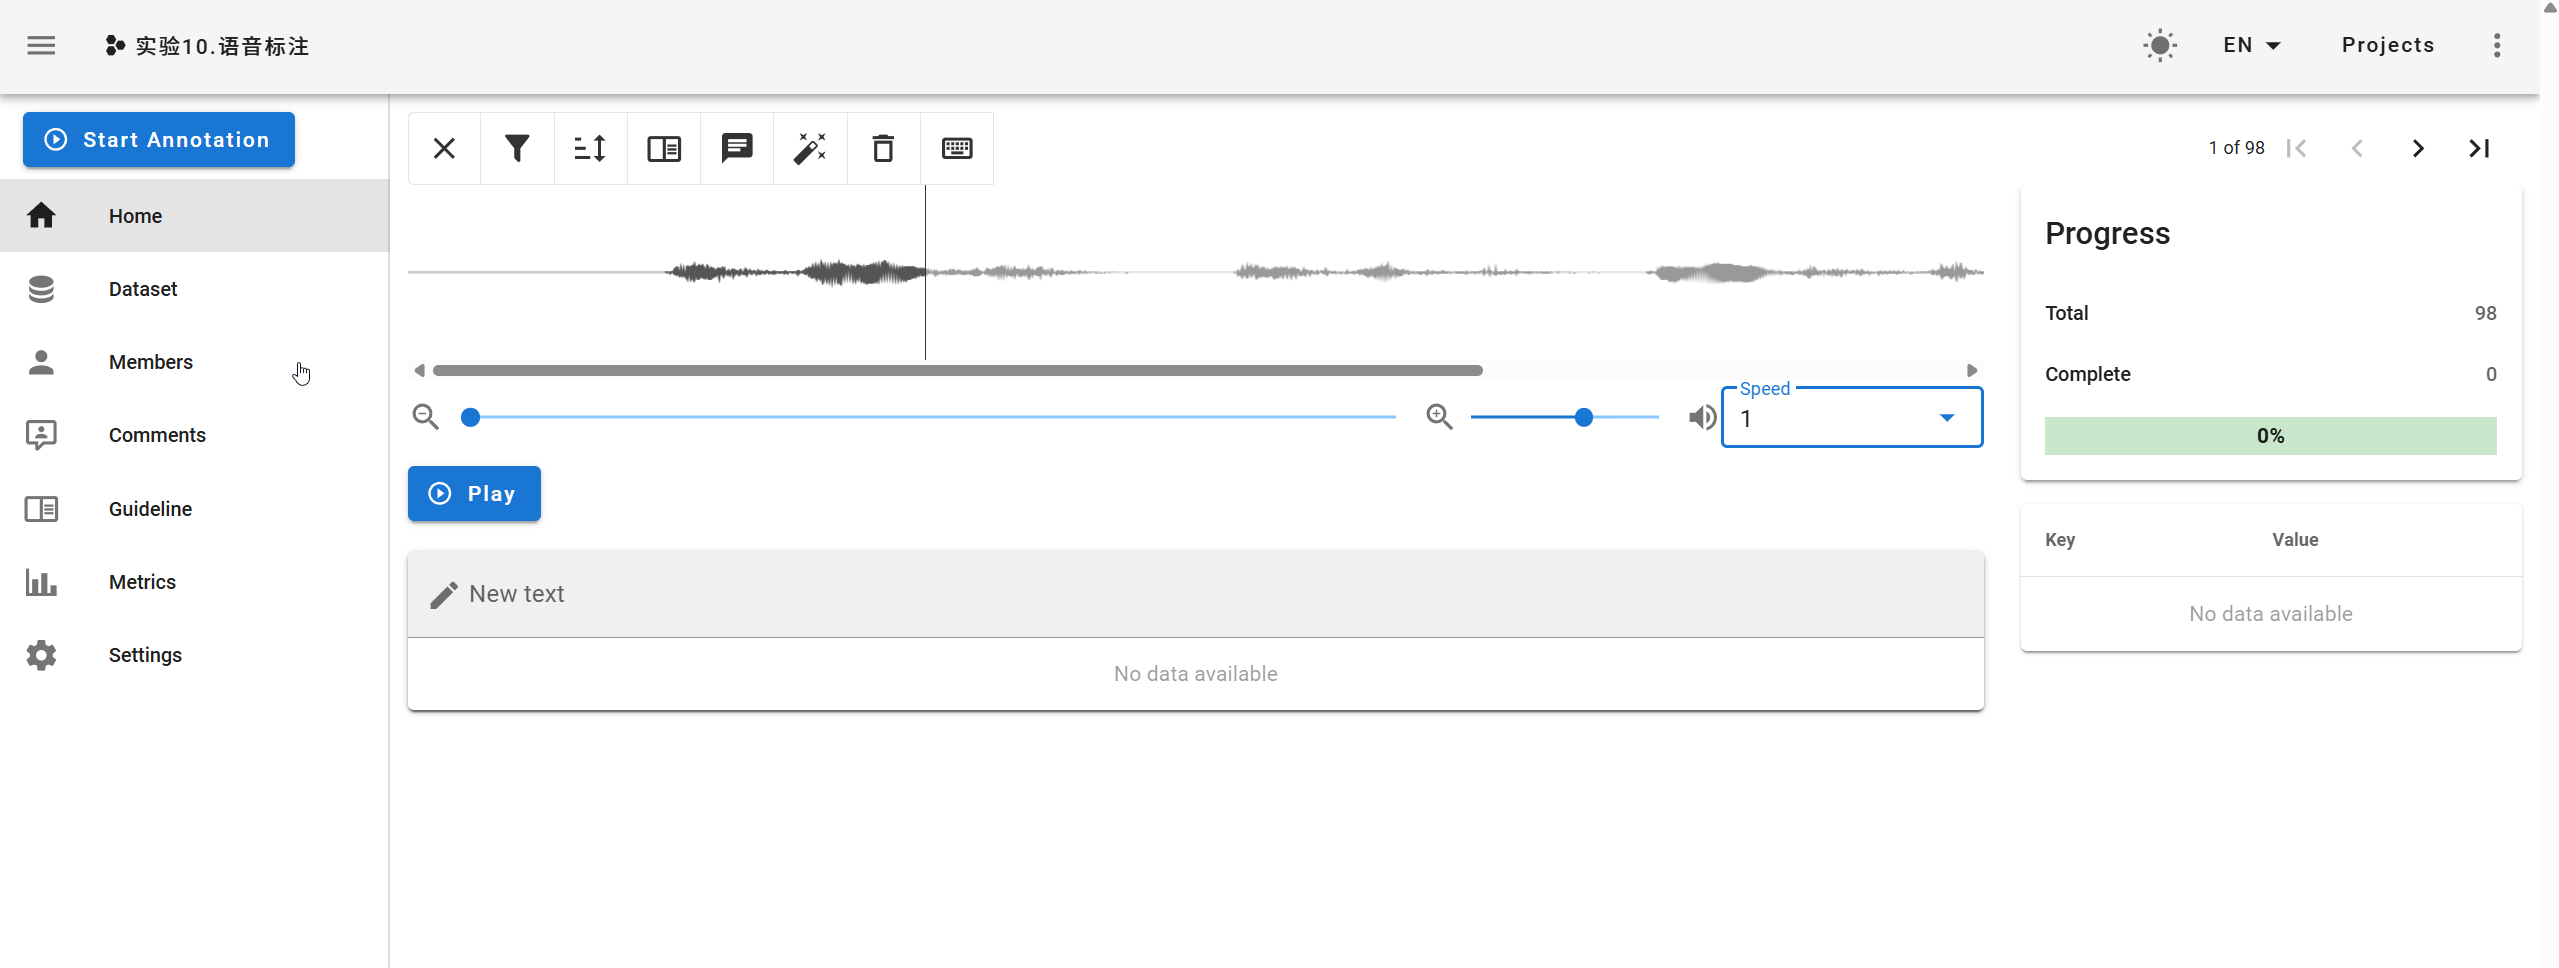Click the filter funnel icon in toolbar

tap(517, 149)
